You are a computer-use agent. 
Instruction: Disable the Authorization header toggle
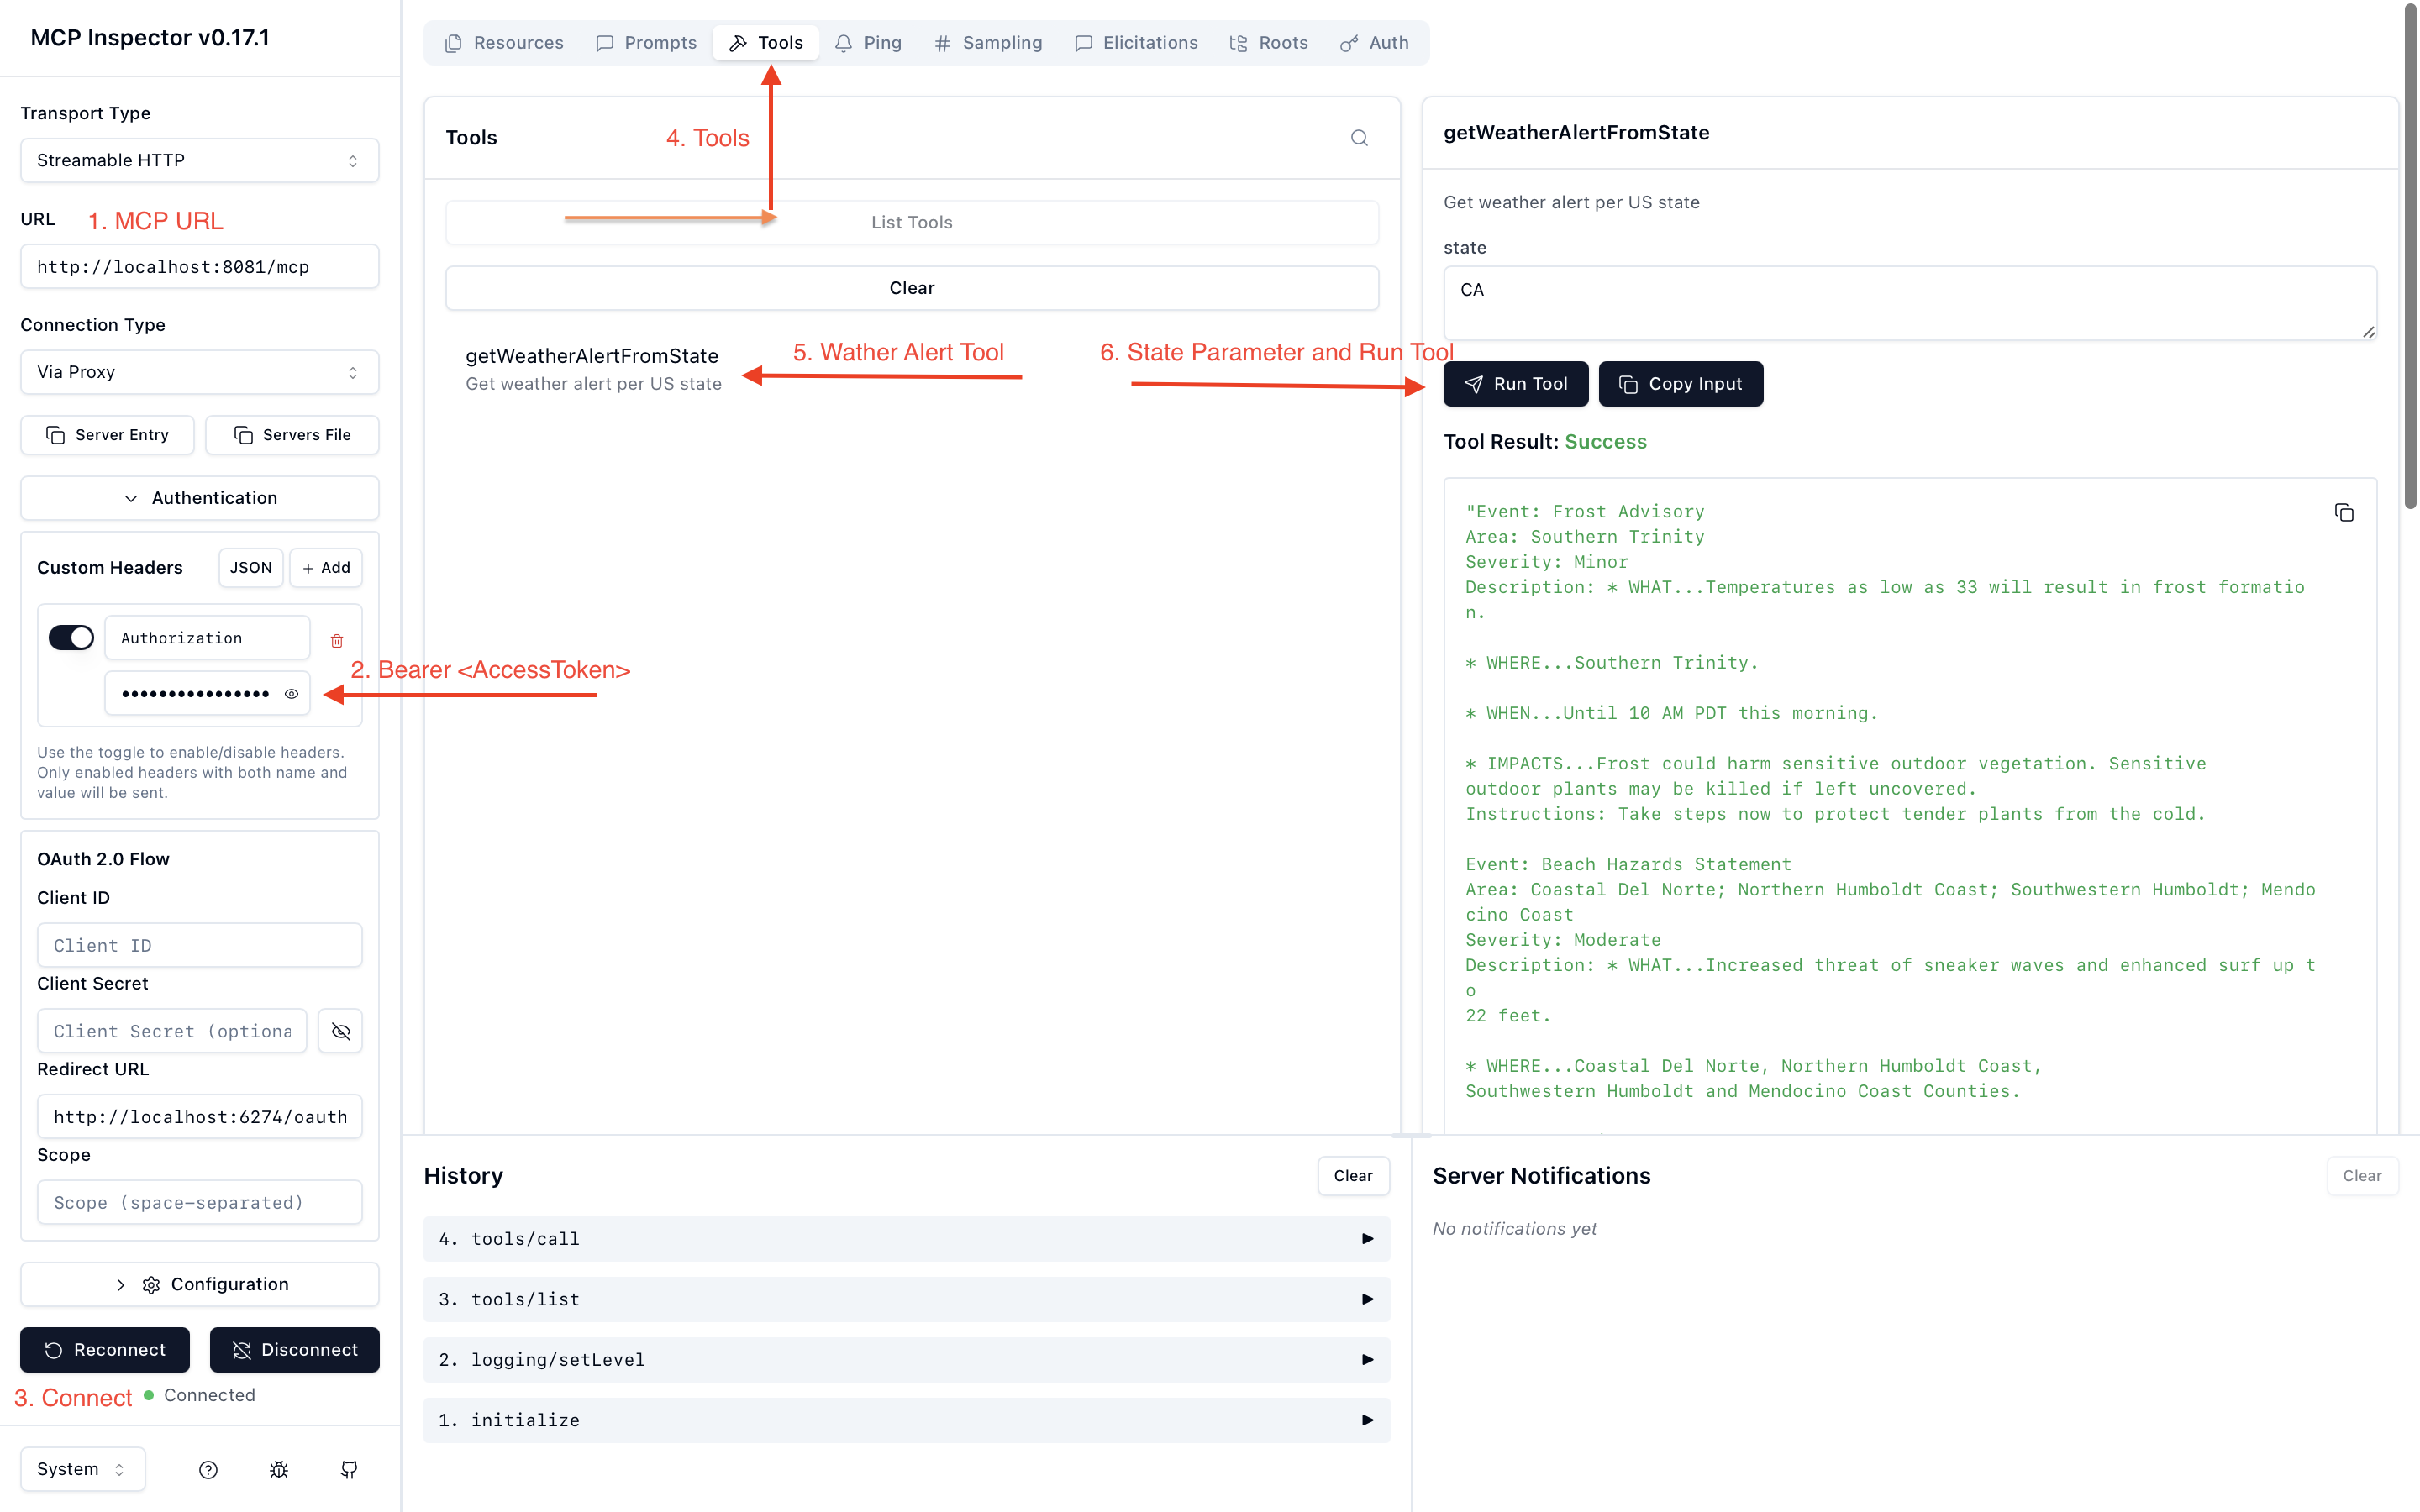[71, 637]
